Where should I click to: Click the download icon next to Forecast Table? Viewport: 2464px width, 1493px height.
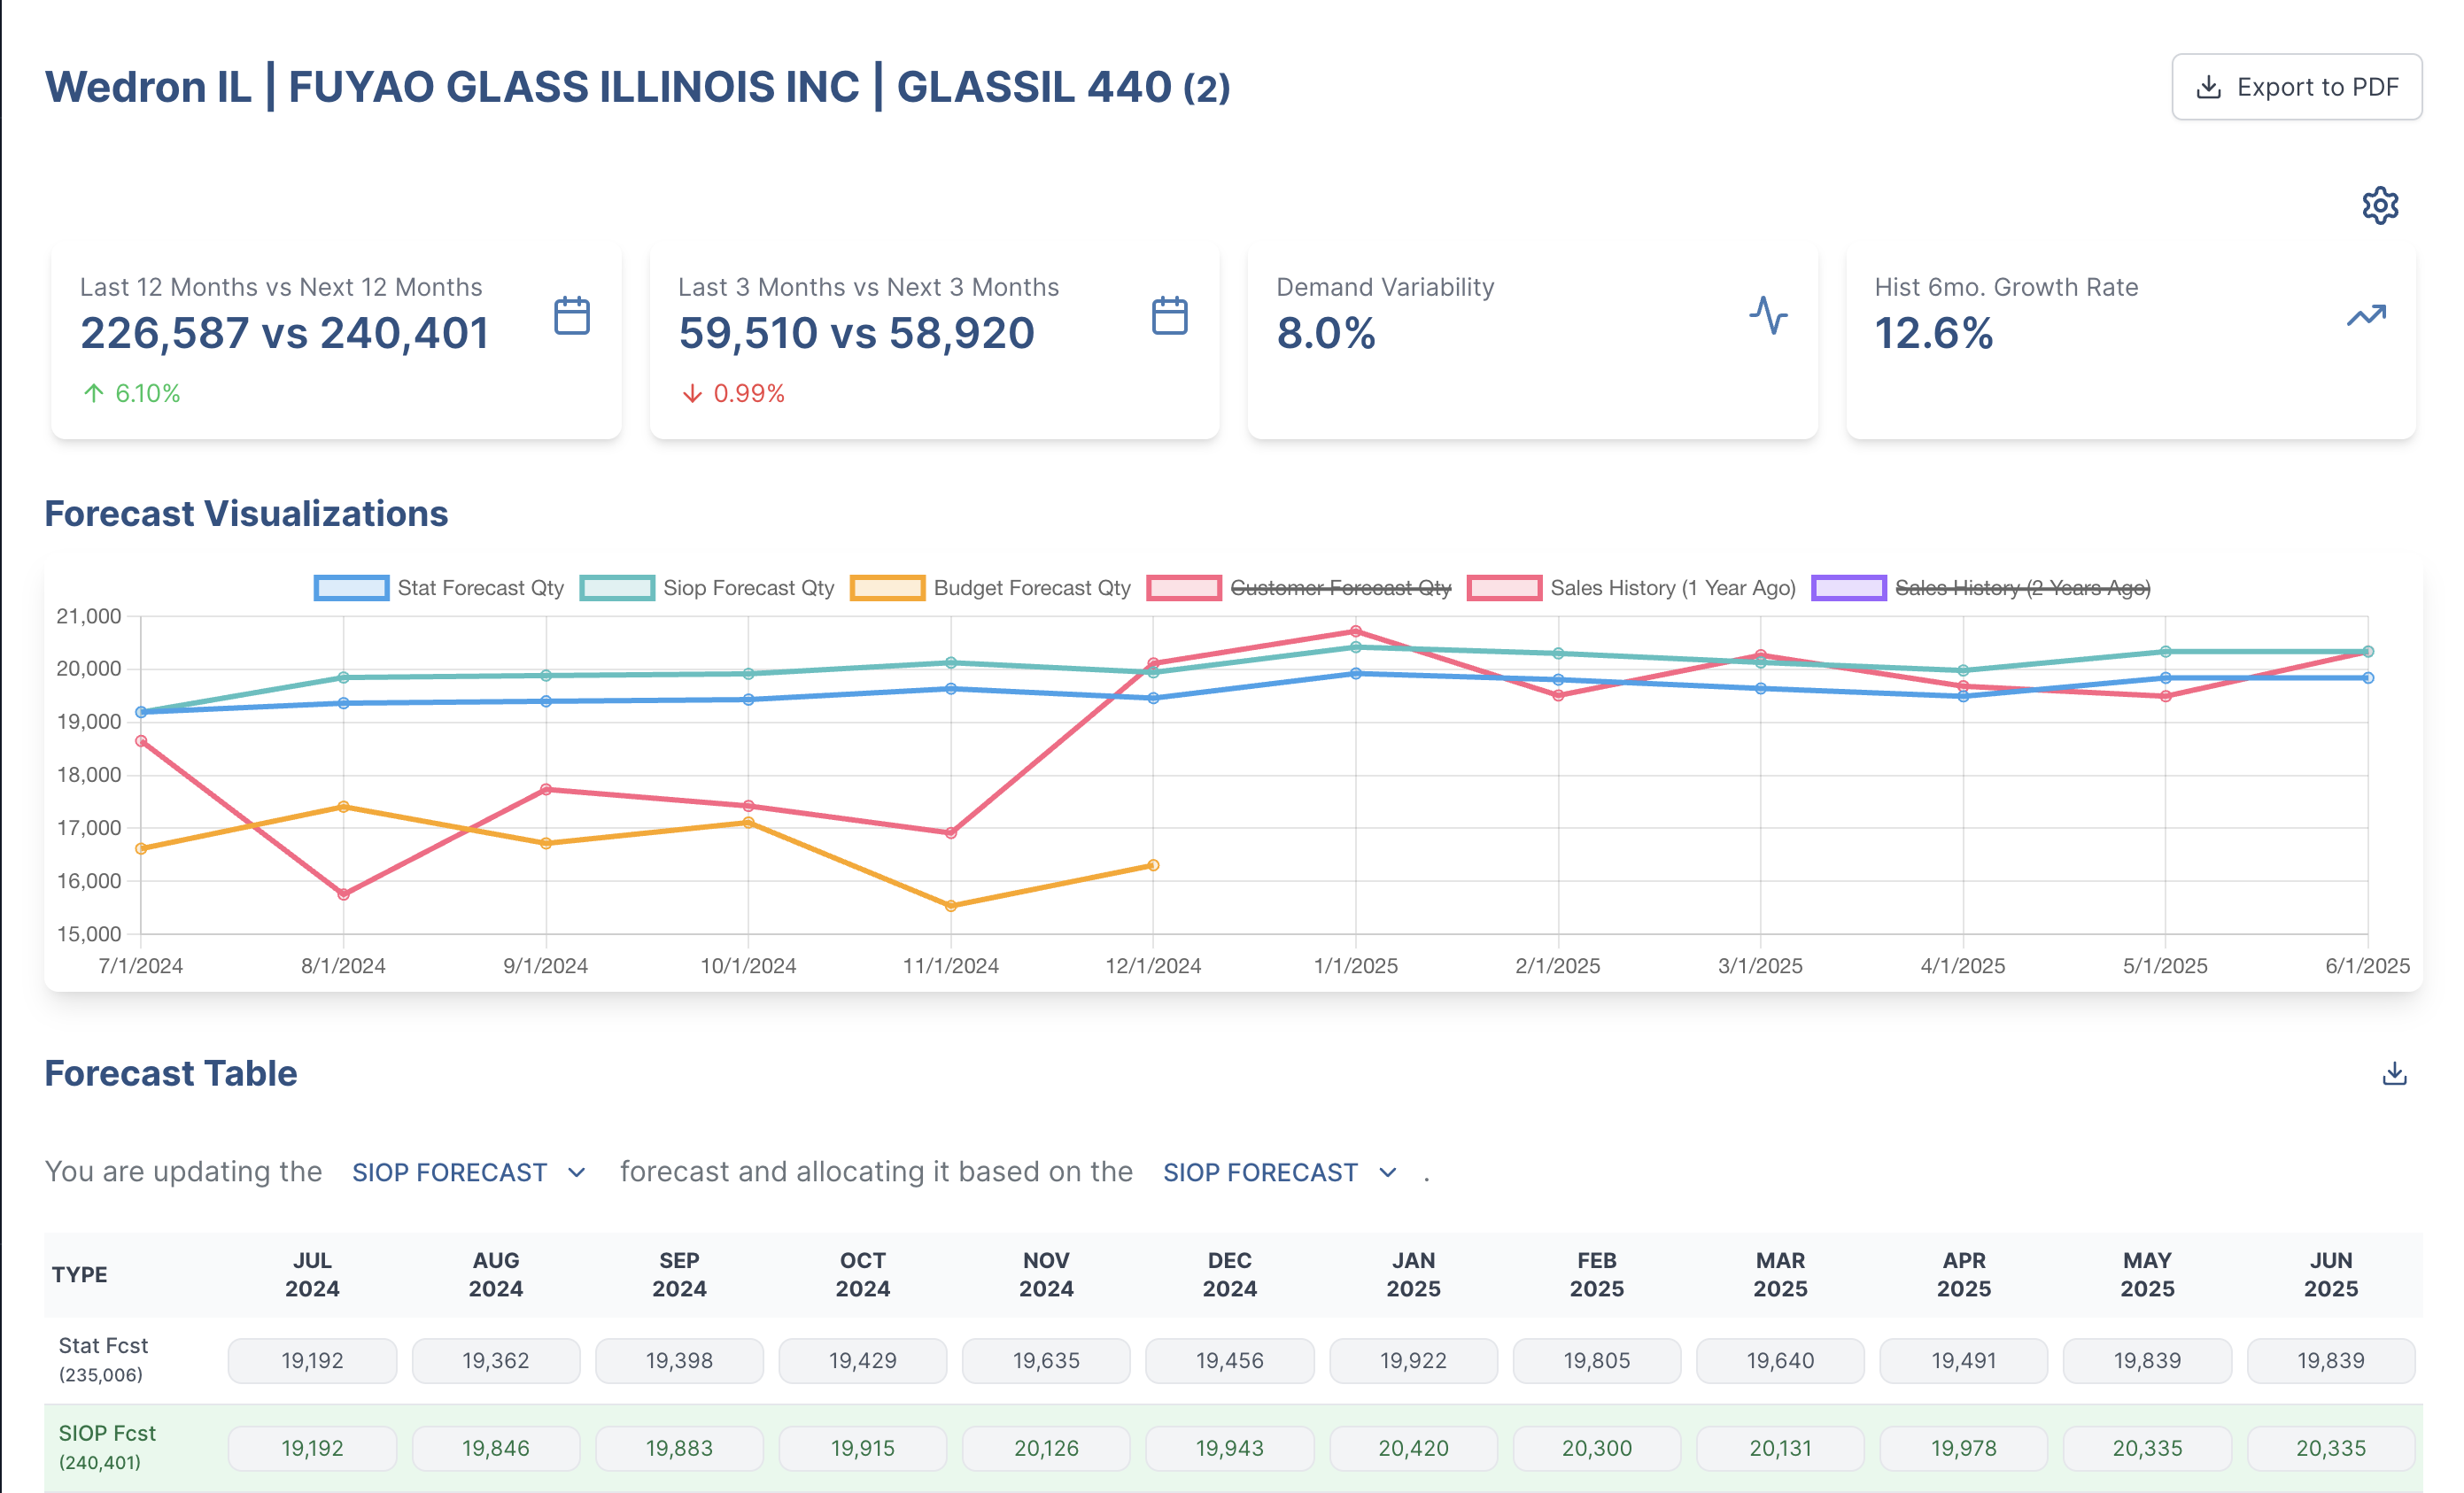click(2395, 1072)
